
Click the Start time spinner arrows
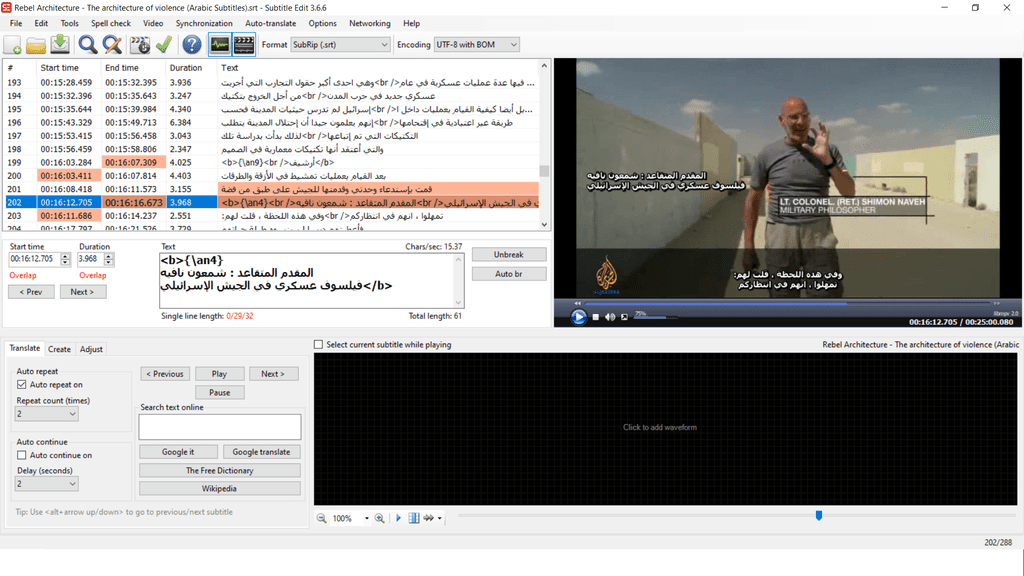coord(65,259)
